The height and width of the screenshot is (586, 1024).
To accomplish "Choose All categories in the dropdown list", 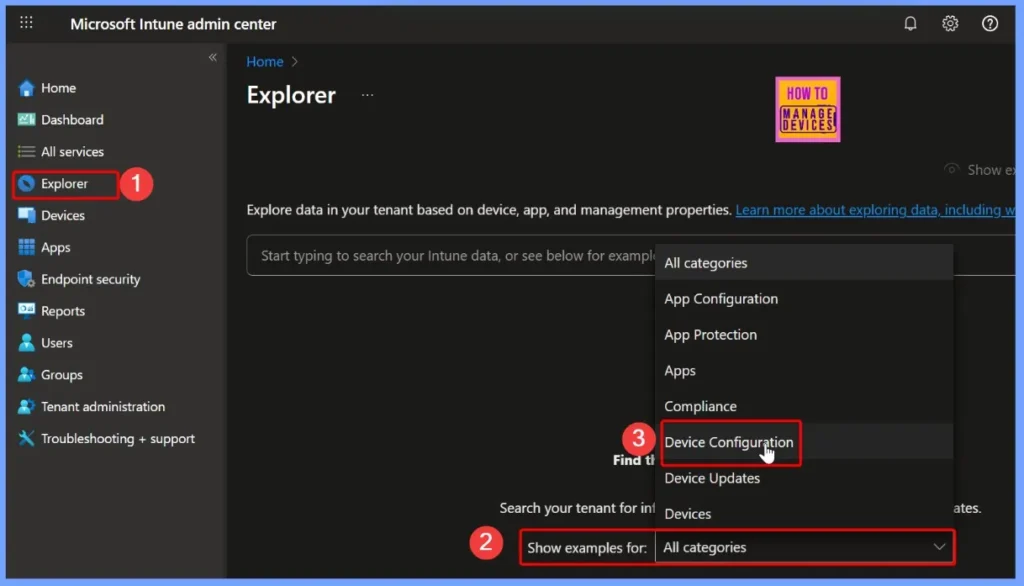I will (x=804, y=263).
